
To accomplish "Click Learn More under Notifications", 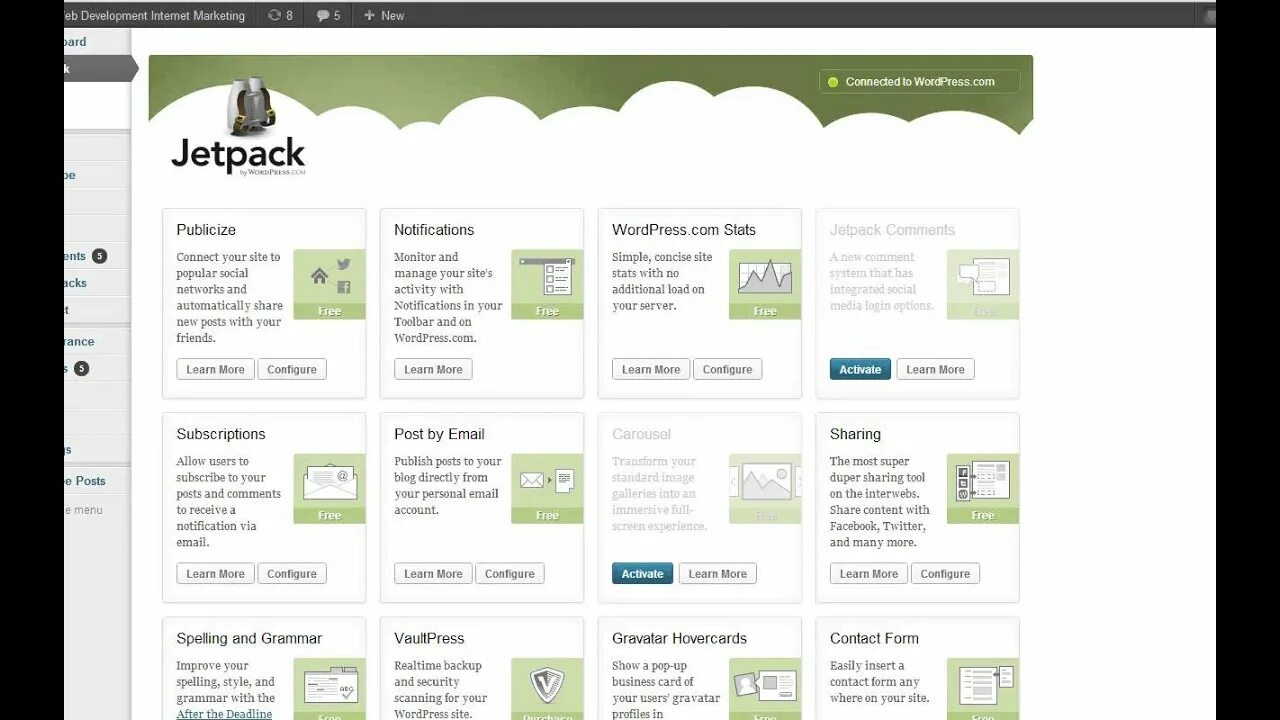I will coord(433,369).
